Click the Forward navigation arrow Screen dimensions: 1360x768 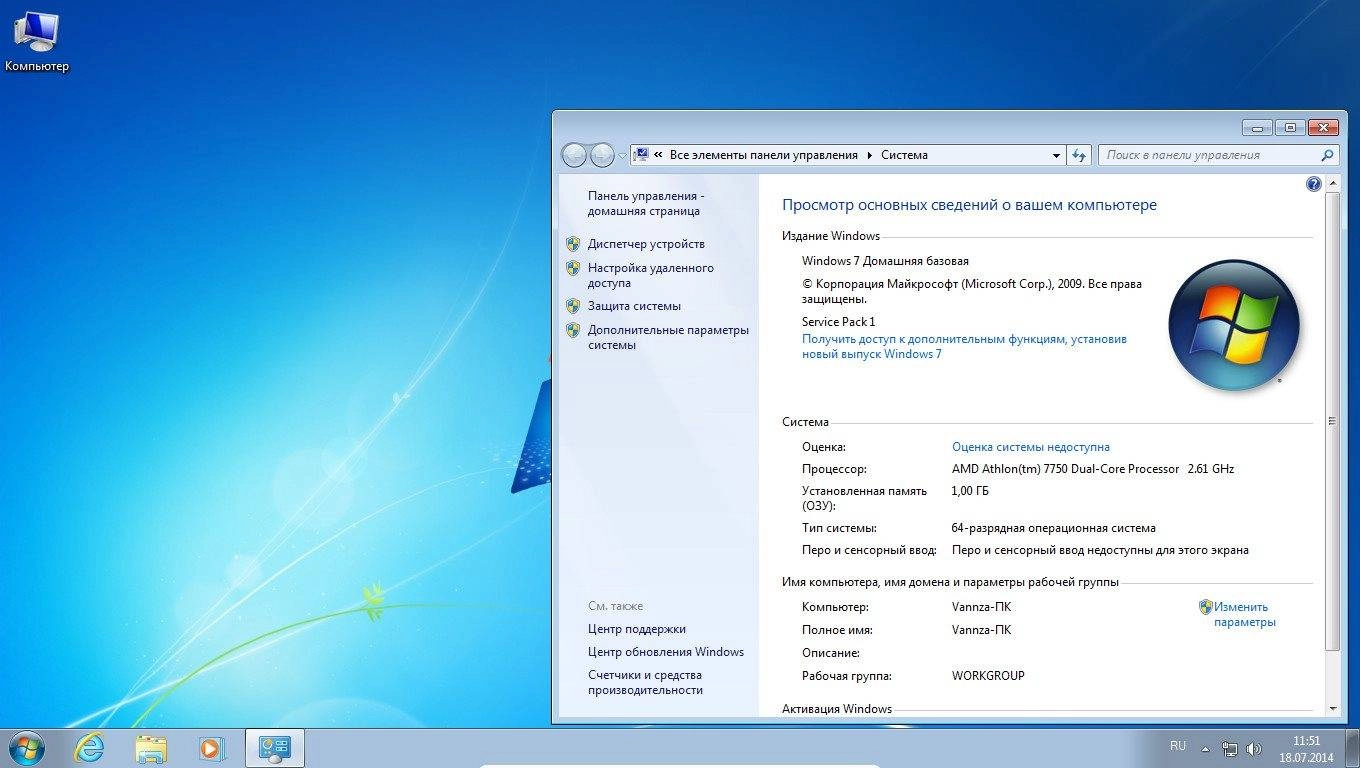(x=602, y=155)
